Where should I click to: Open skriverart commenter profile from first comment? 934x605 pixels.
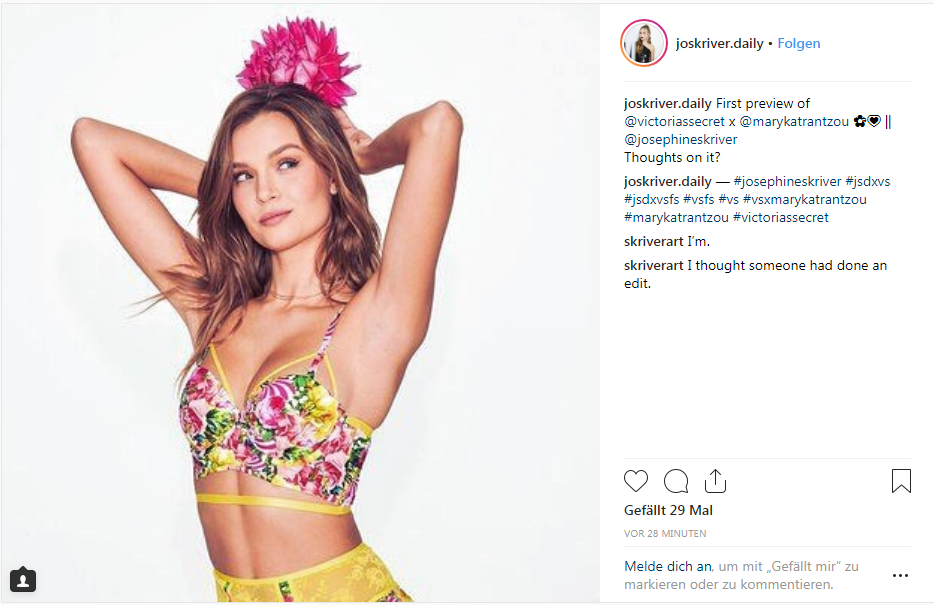point(653,242)
